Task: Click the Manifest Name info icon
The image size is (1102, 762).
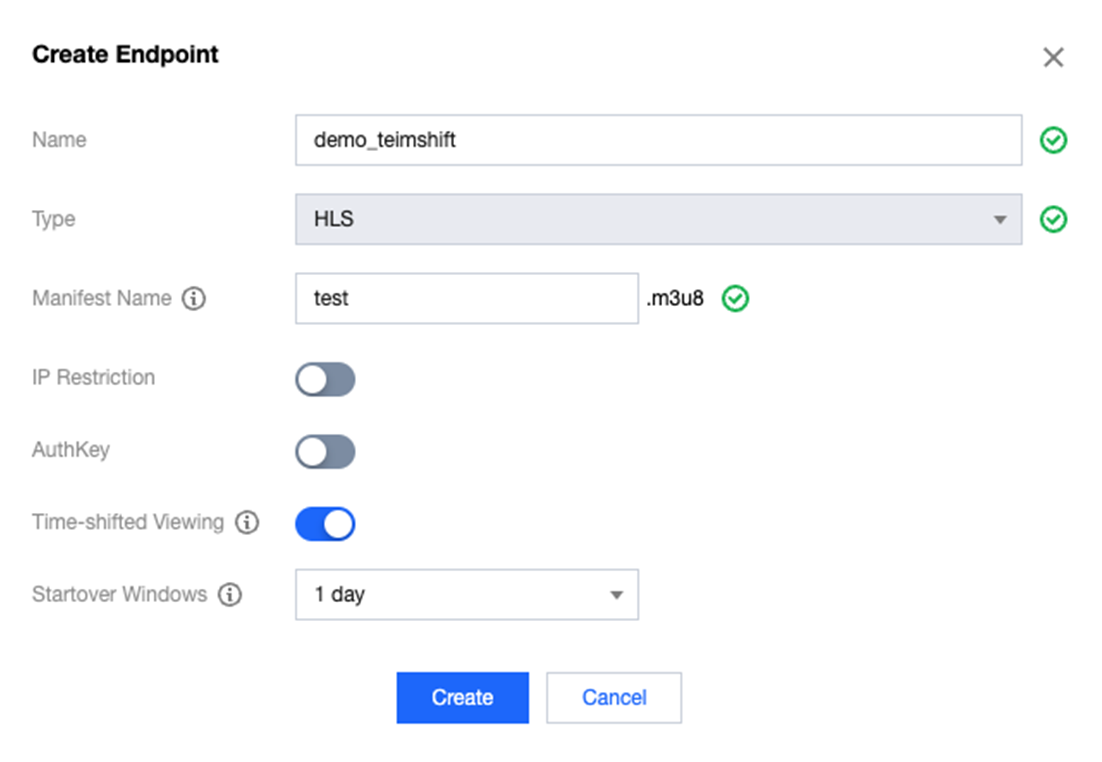Action: tap(194, 298)
